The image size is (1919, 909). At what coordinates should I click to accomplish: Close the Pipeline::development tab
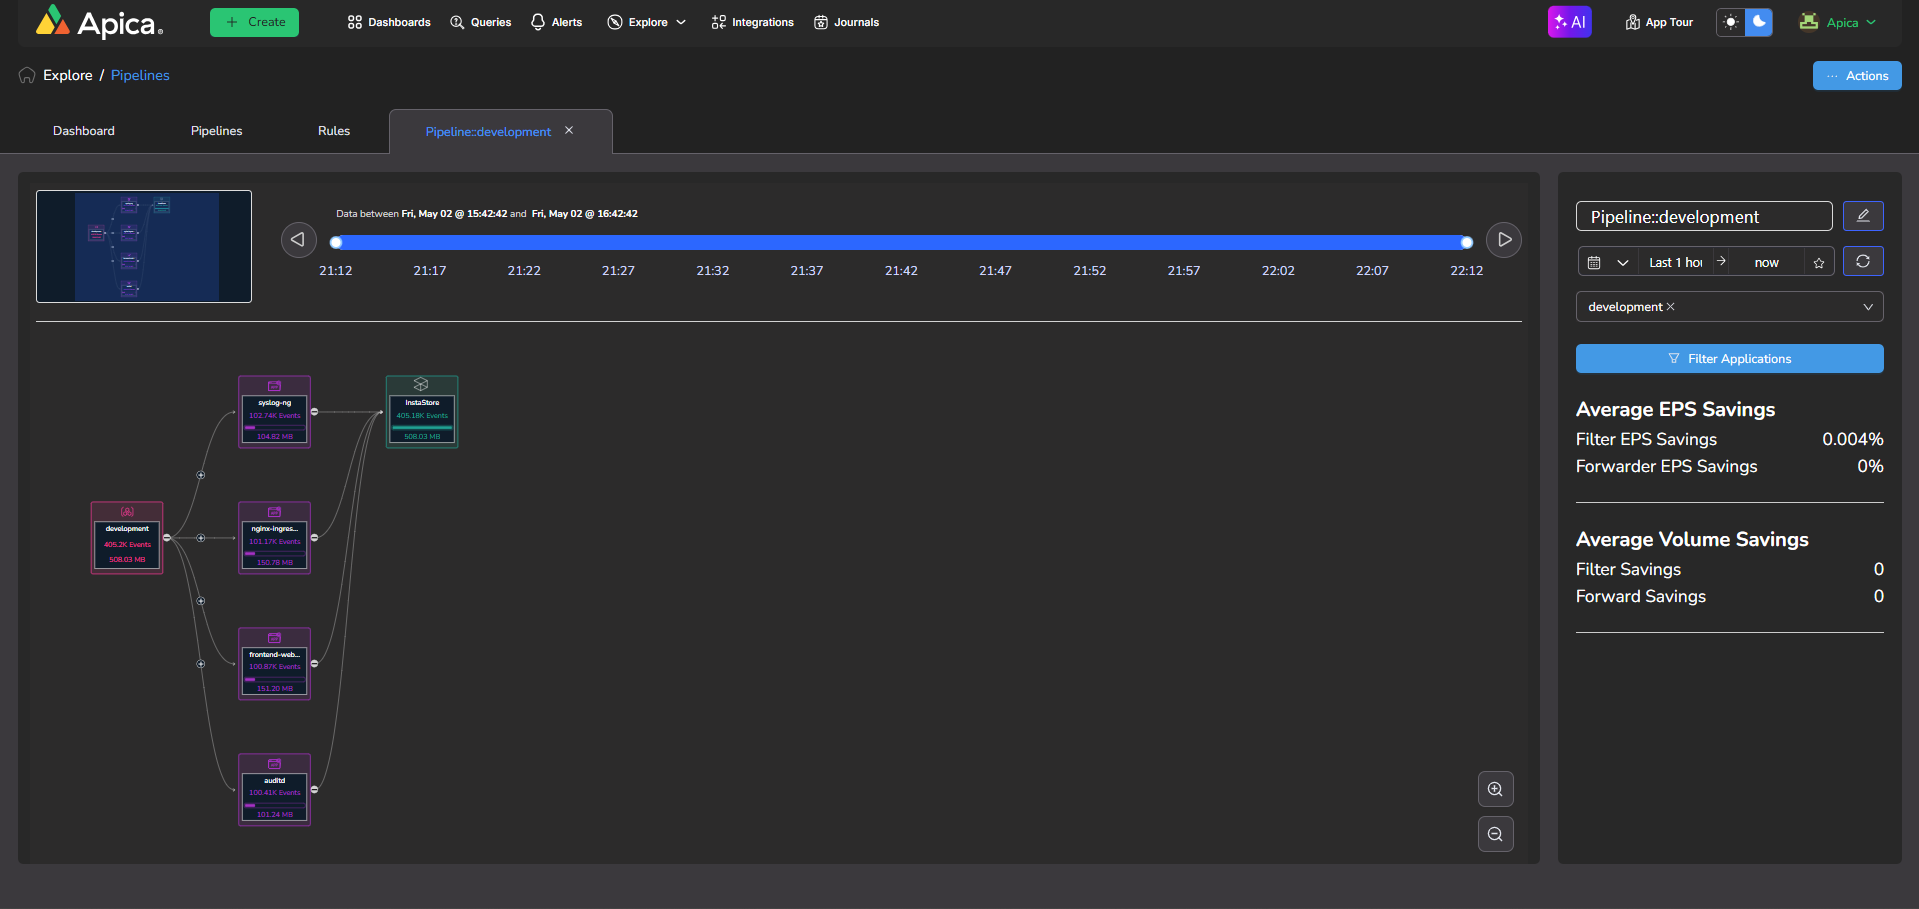pyautogui.click(x=569, y=131)
